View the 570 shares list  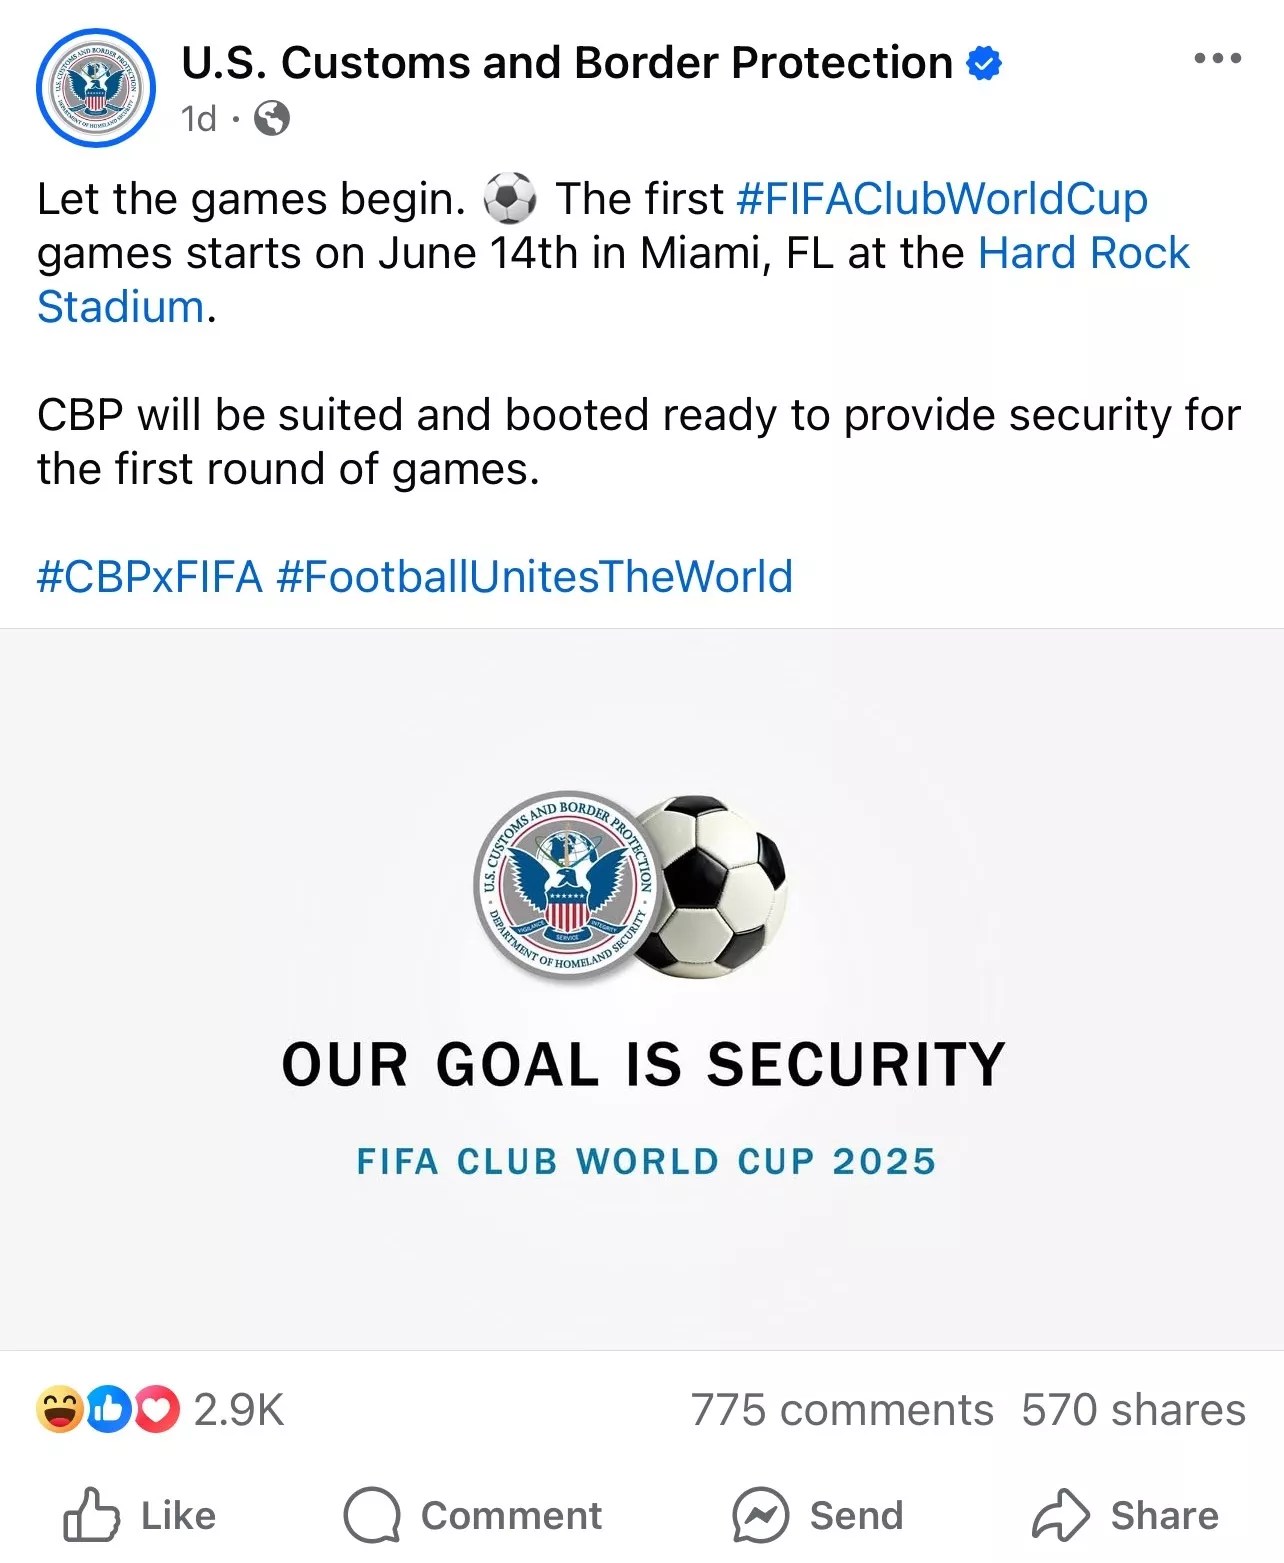click(1133, 1410)
